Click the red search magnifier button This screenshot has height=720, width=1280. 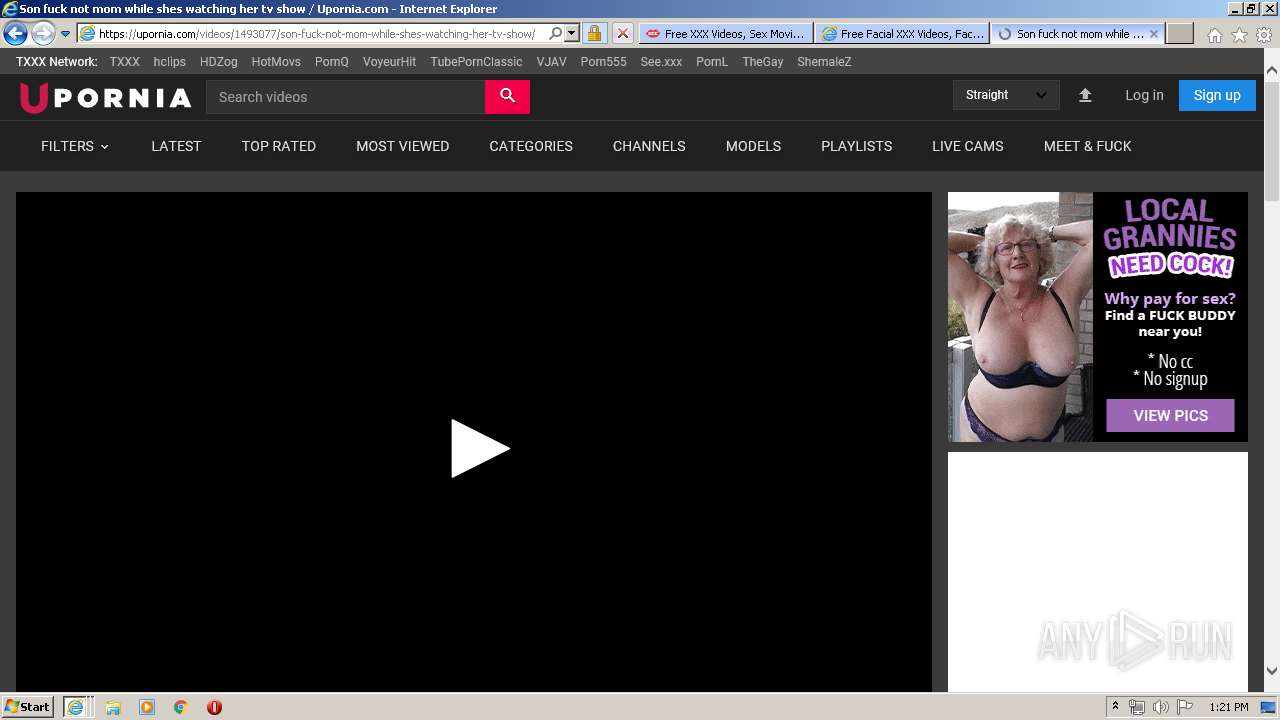click(507, 97)
